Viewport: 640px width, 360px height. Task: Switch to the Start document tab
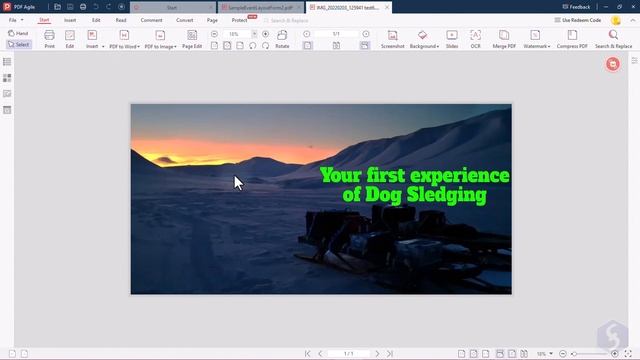[172, 7]
